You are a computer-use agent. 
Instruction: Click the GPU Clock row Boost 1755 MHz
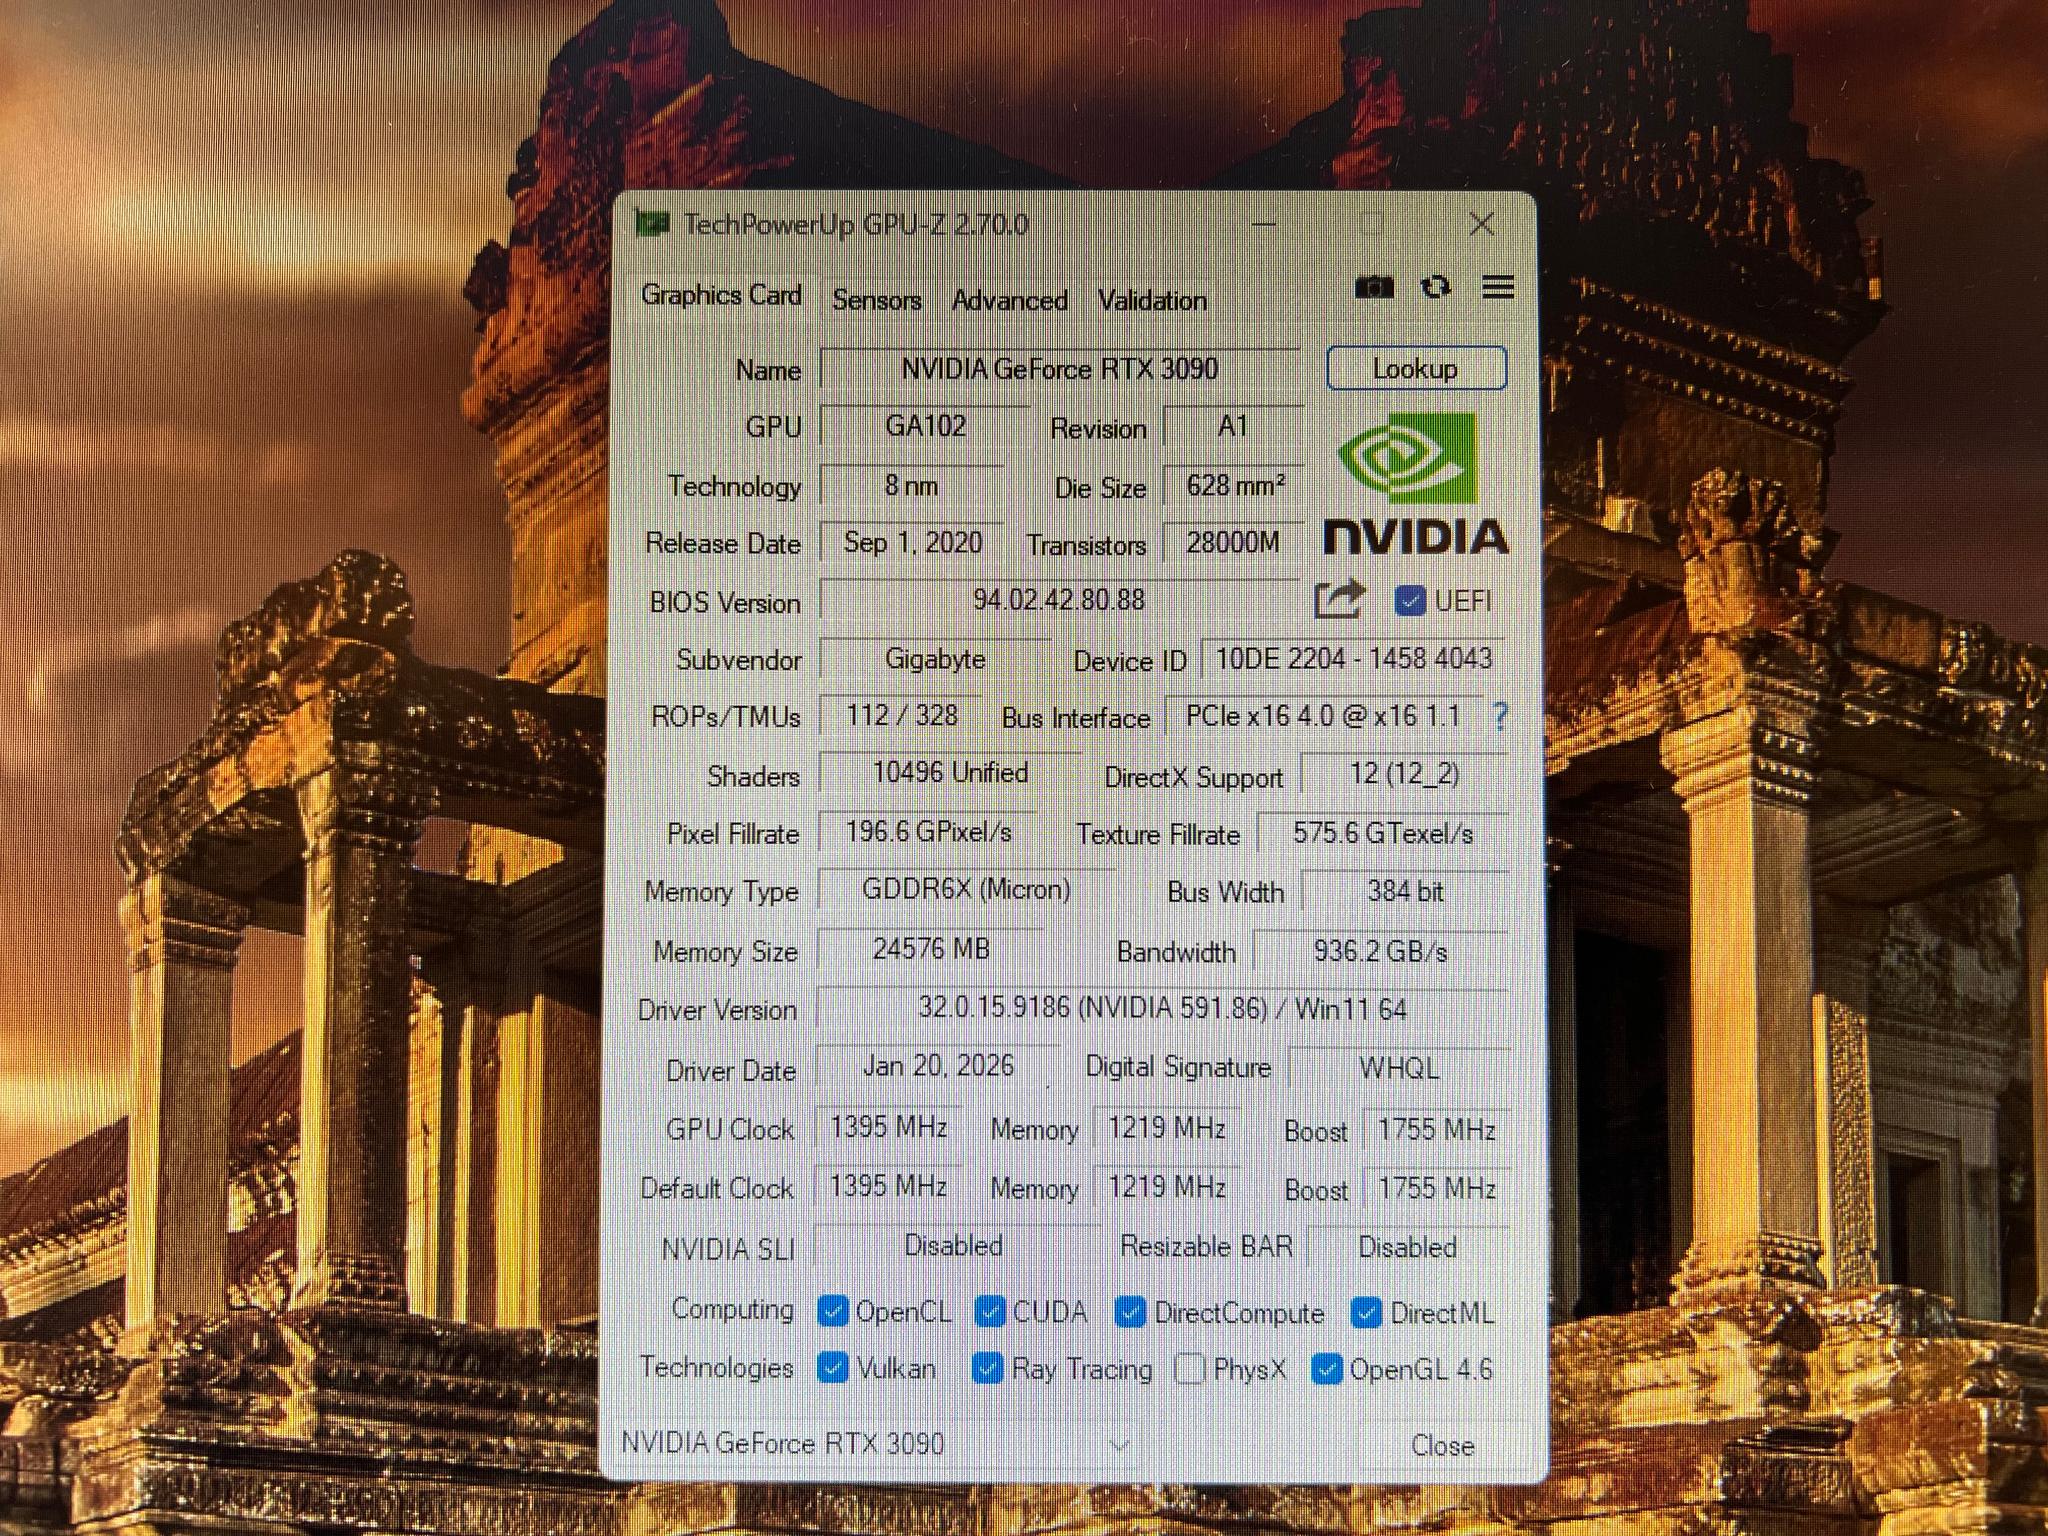(x=1437, y=1130)
